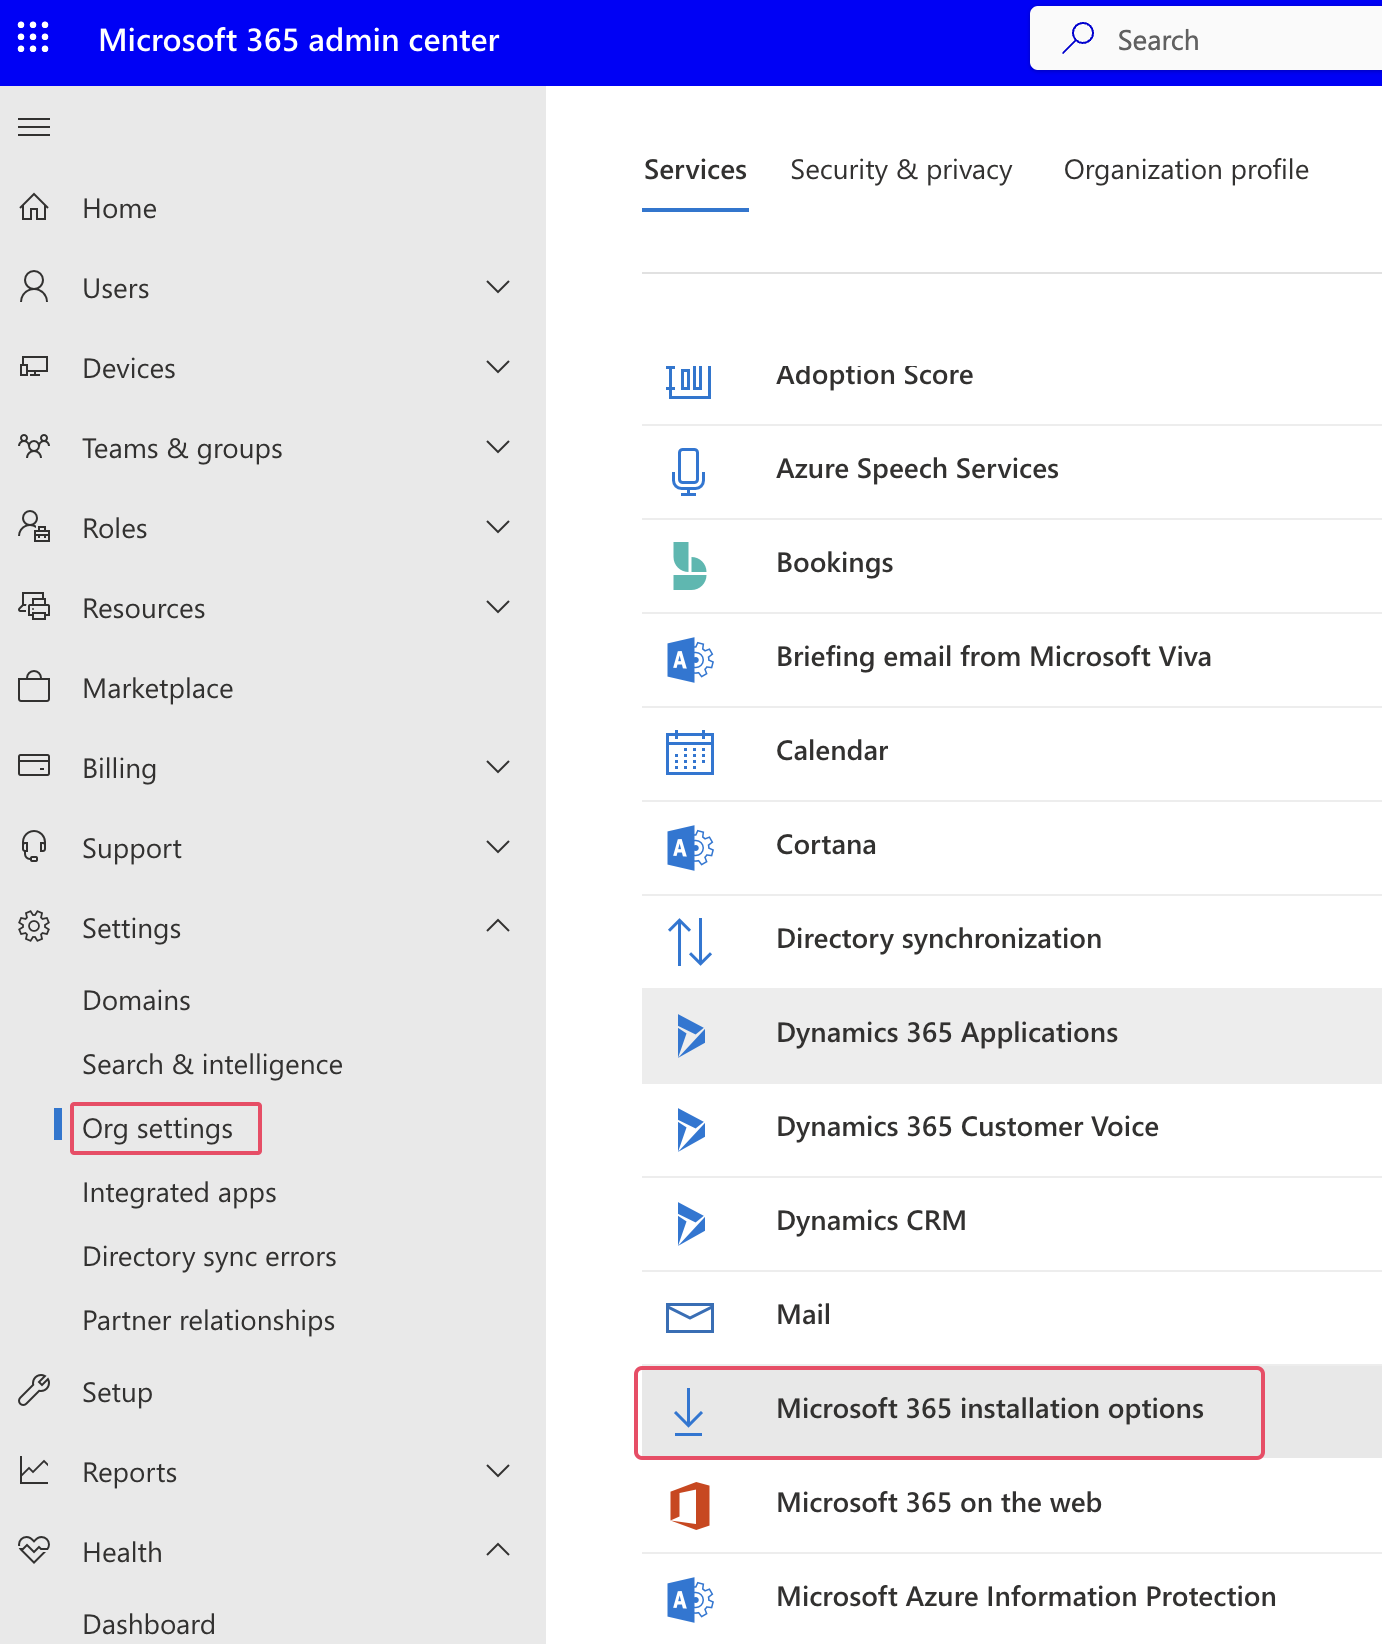Click the Setup wrench icon
Screen dimensions: 1382x1644
coord(34,1390)
